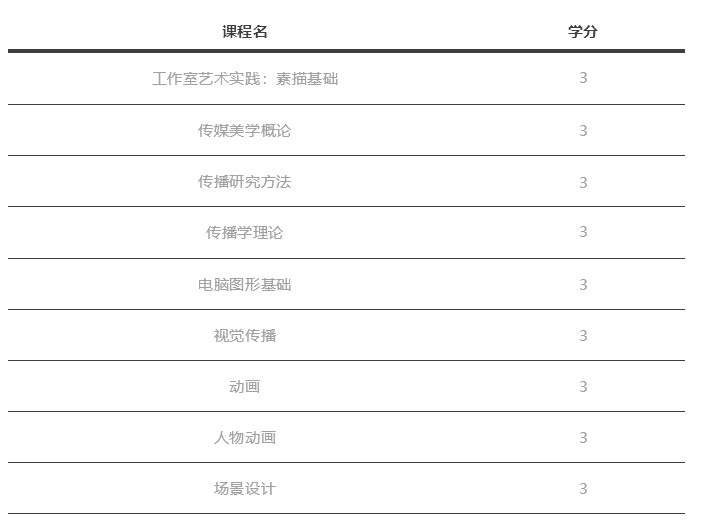Click the 课程名 column header
Image resolution: width=701 pixels, height=526 pixels.
pyautogui.click(x=245, y=31)
